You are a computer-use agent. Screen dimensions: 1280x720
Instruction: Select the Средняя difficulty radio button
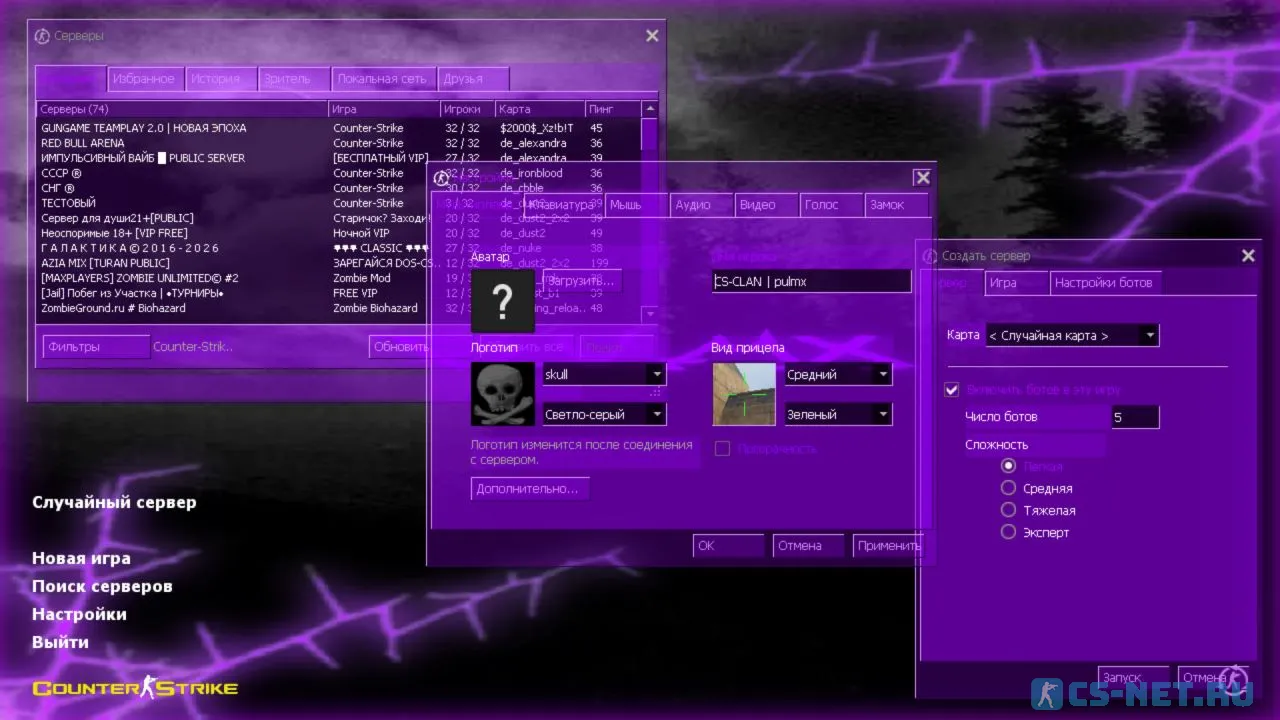click(x=1008, y=488)
